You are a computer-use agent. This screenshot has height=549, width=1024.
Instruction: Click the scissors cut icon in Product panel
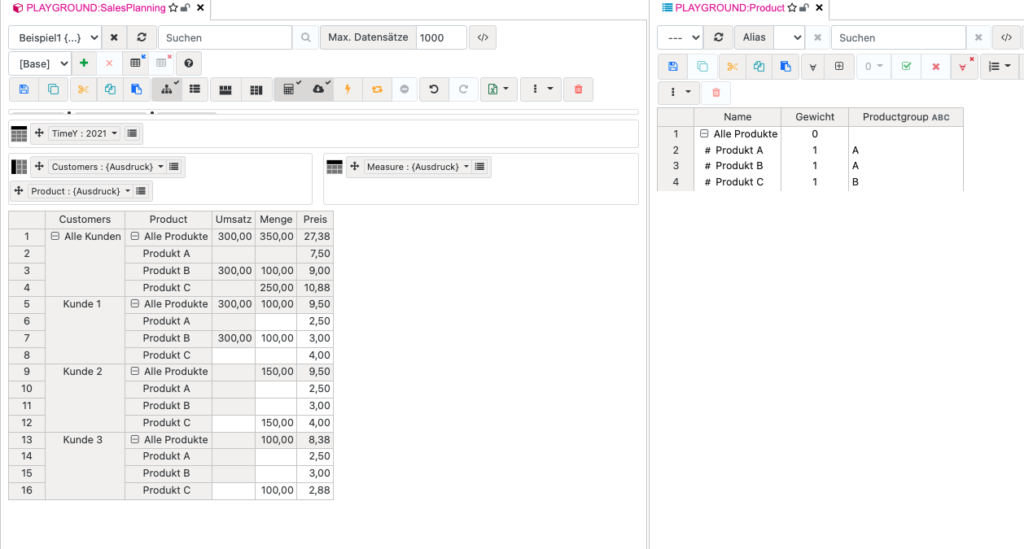732,67
